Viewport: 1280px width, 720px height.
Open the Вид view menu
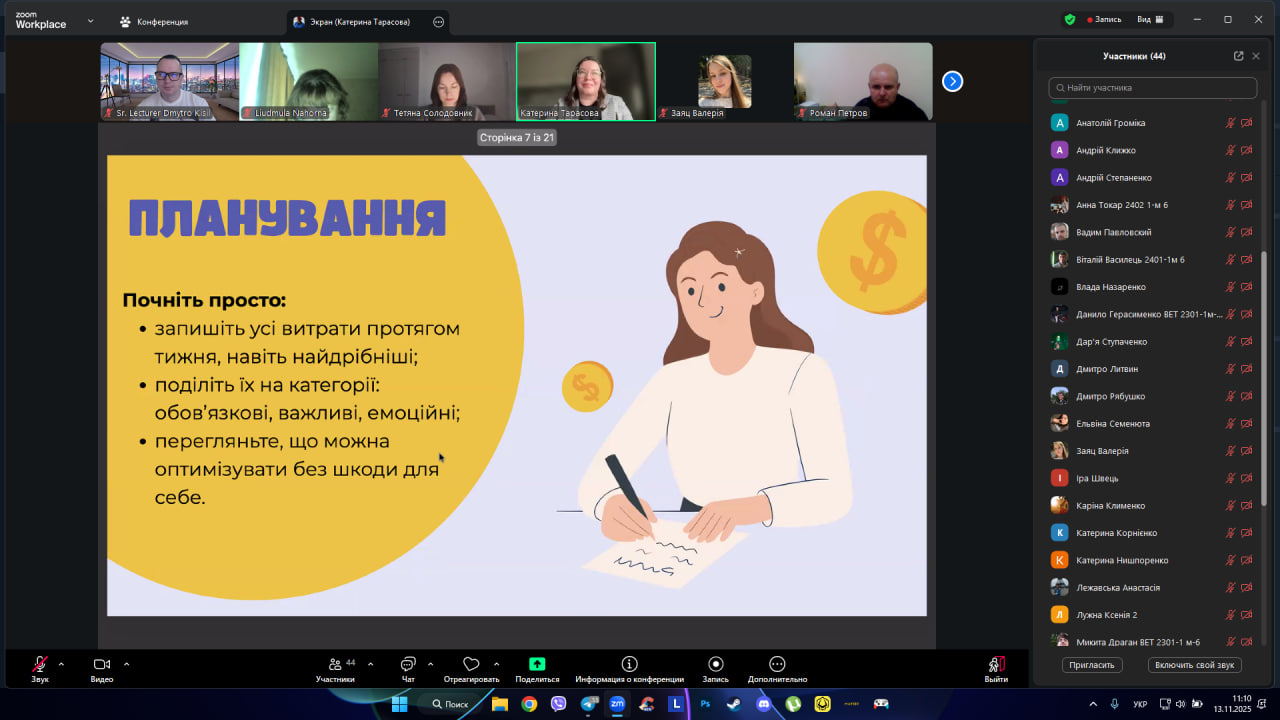coord(1150,20)
